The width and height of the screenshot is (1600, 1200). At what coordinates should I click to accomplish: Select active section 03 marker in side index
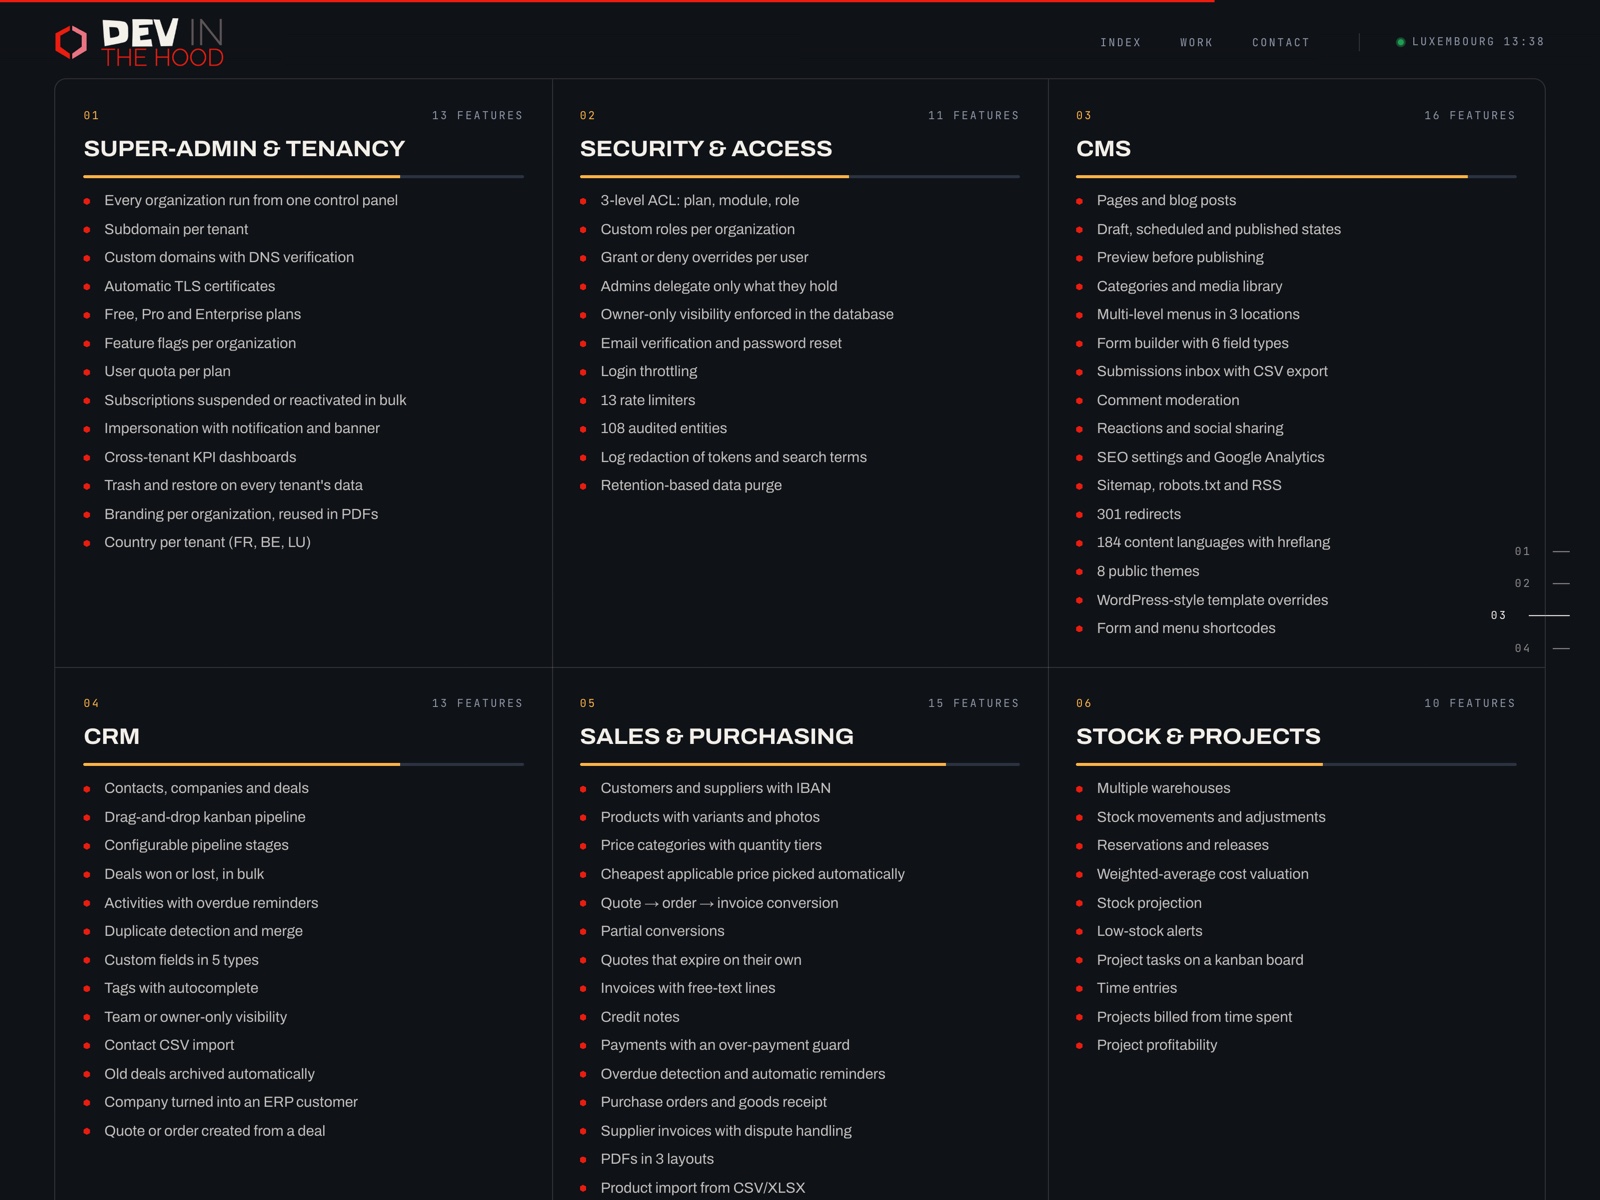(1529, 615)
